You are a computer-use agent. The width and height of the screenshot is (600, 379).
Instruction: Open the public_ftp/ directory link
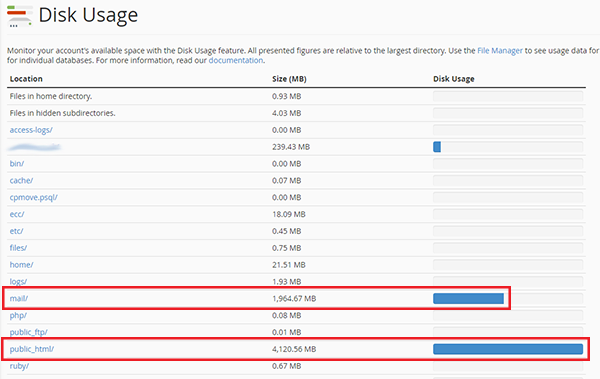click(29, 332)
